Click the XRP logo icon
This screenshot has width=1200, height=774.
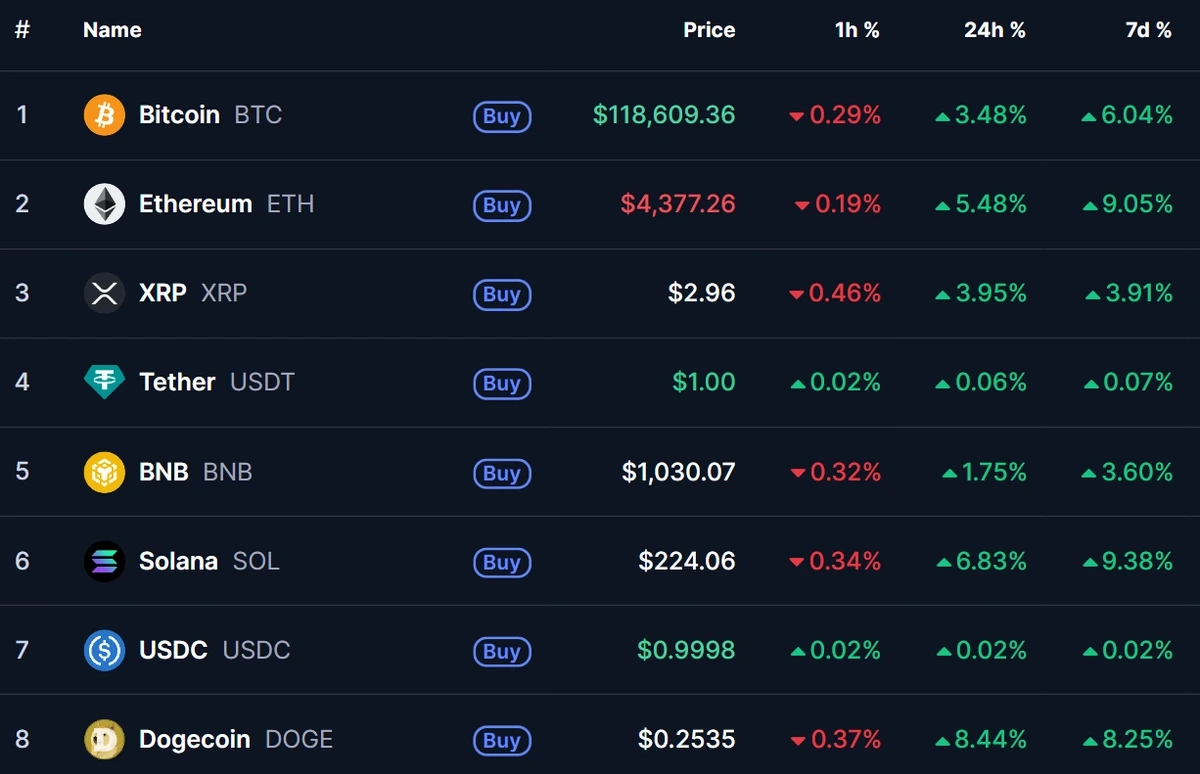pos(104,293)
